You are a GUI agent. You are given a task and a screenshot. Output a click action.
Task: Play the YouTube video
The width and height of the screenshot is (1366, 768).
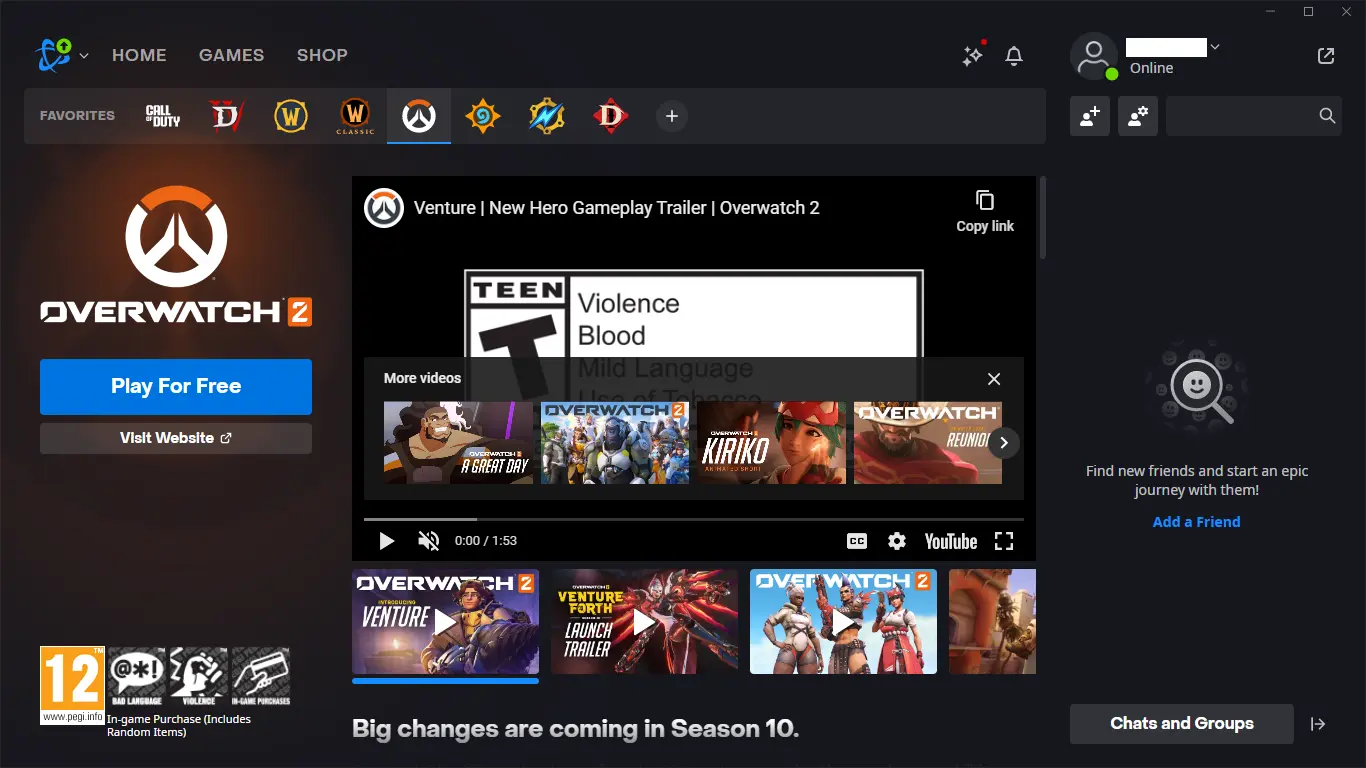(x=386, y=541)
